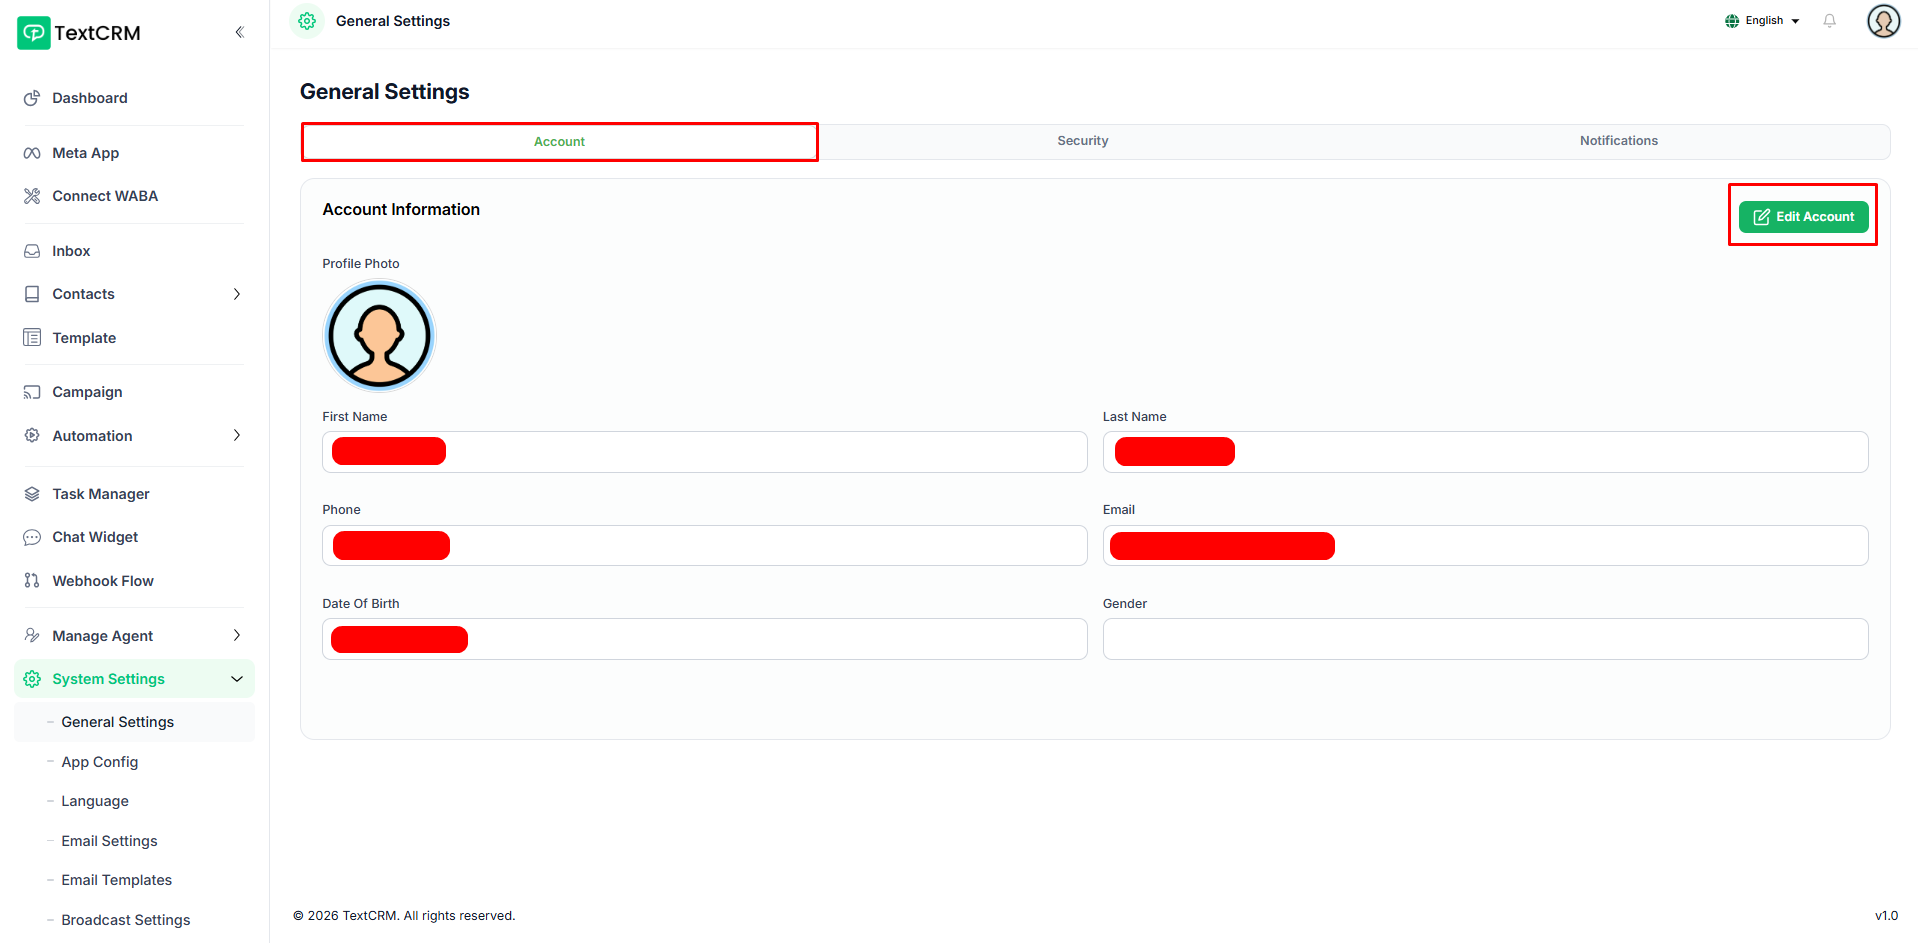Click the user avatar in the top bar
This screenshot has width=1918, height=943.
point(1883,21)
